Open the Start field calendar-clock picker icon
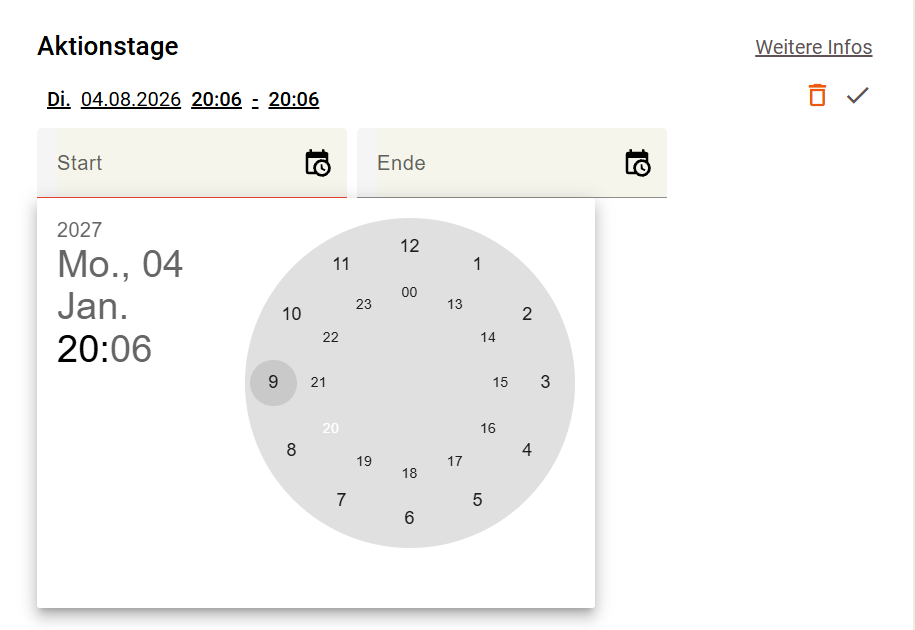The image size is (915, 630). coord(317,163)
